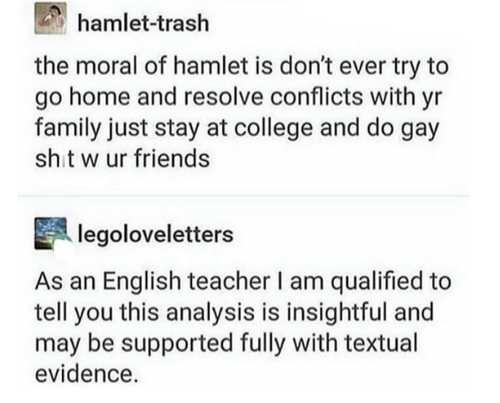Screen dimensions: 500x403
Task: Open legoloveletters' profile avatar
Action: click(x=50, y=233)
